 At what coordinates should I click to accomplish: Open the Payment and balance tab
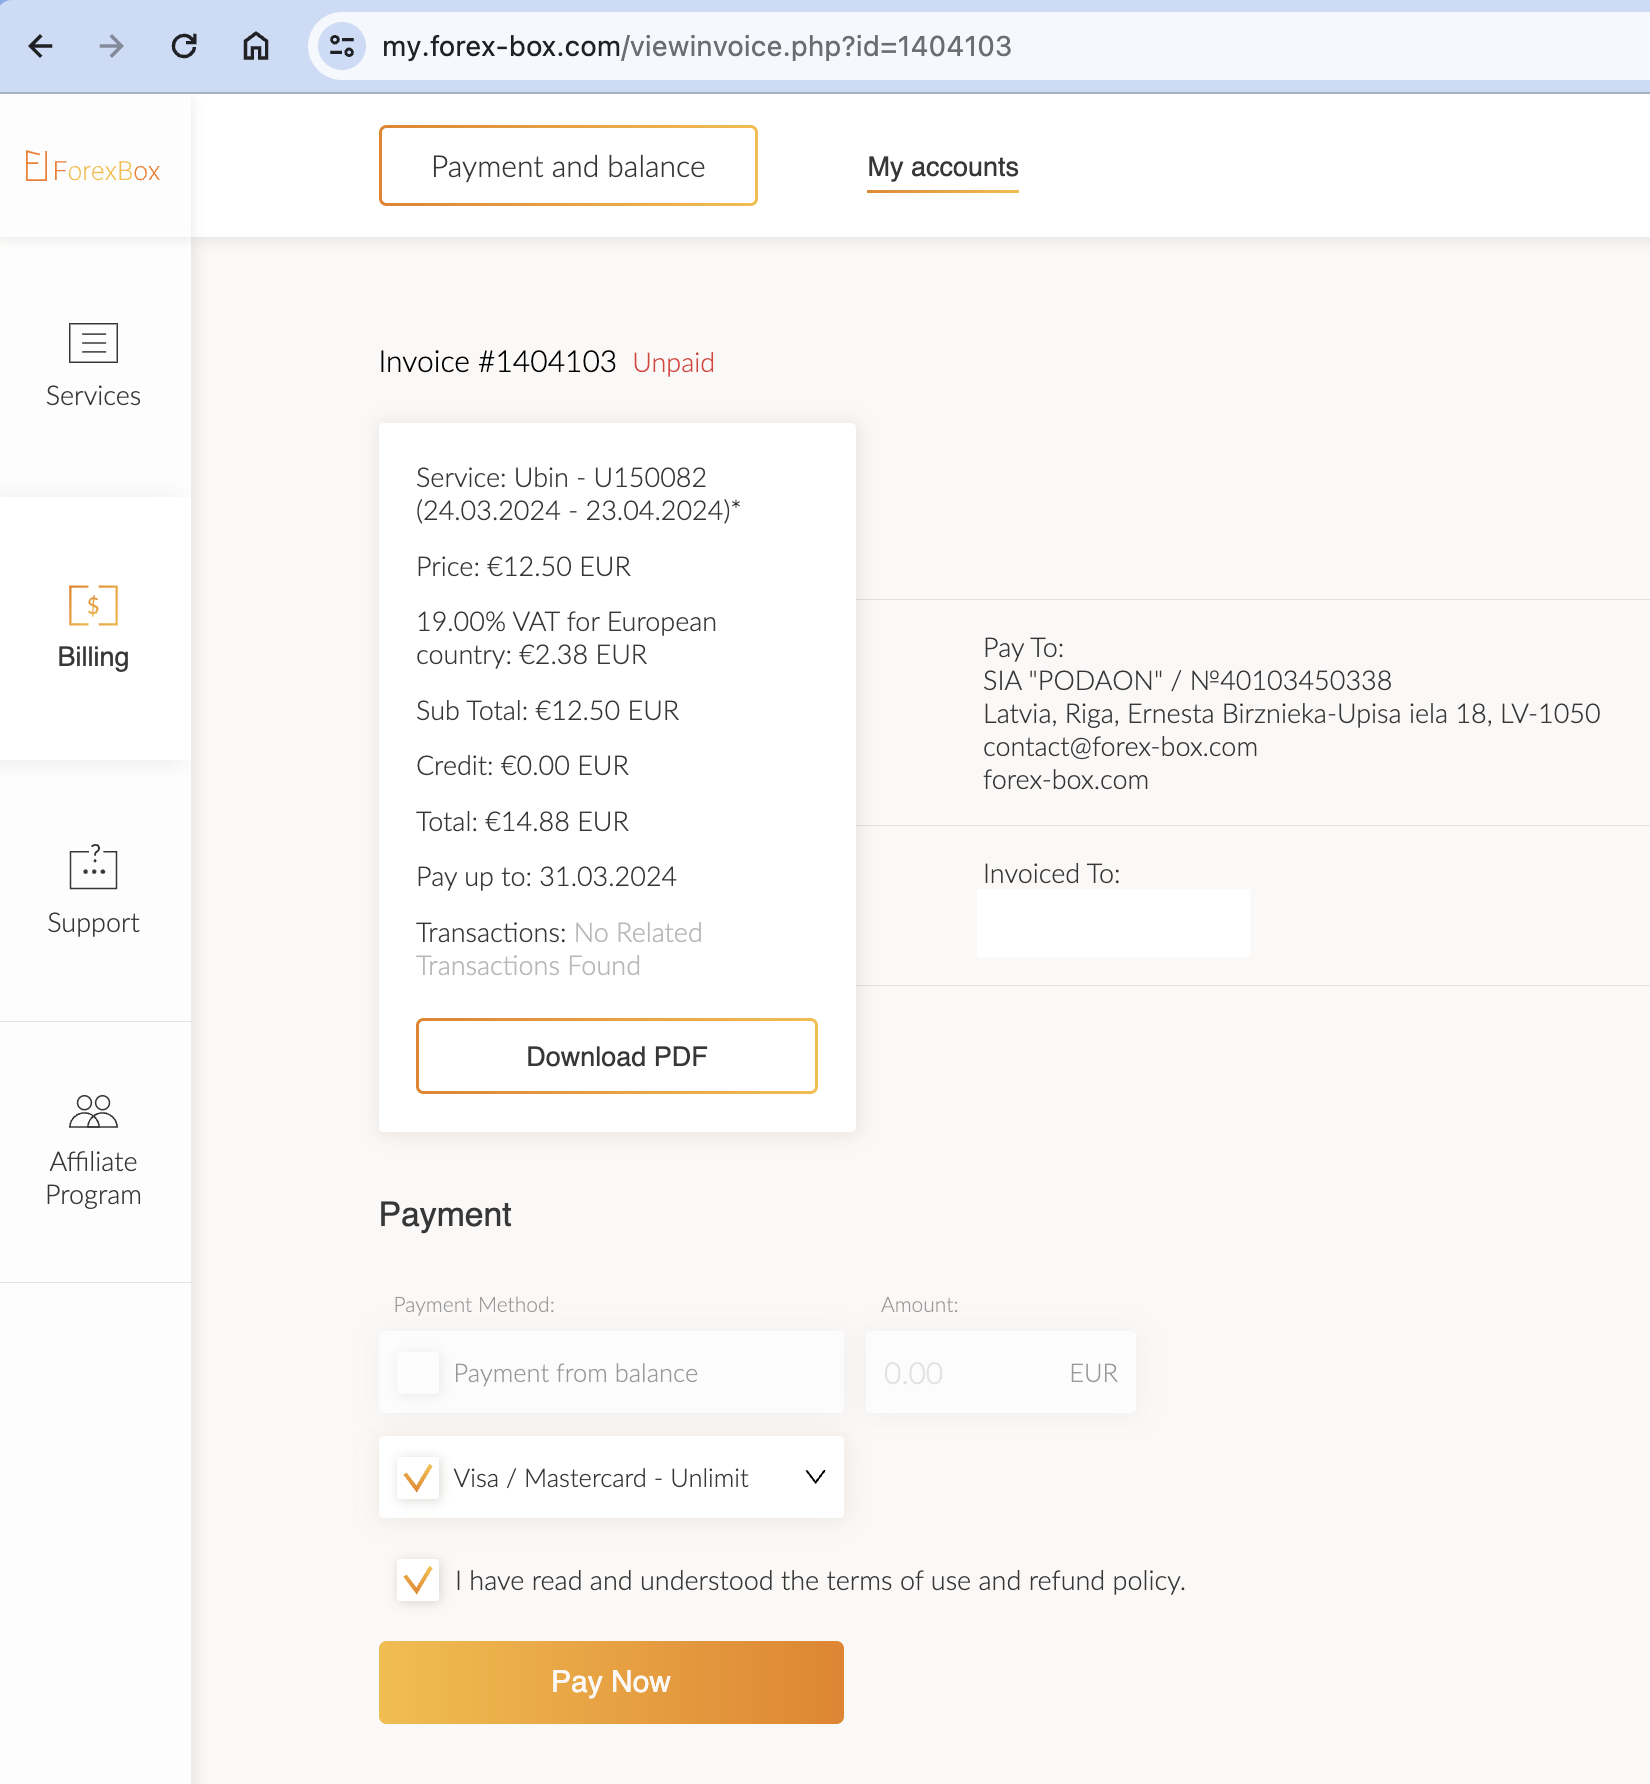568,166
